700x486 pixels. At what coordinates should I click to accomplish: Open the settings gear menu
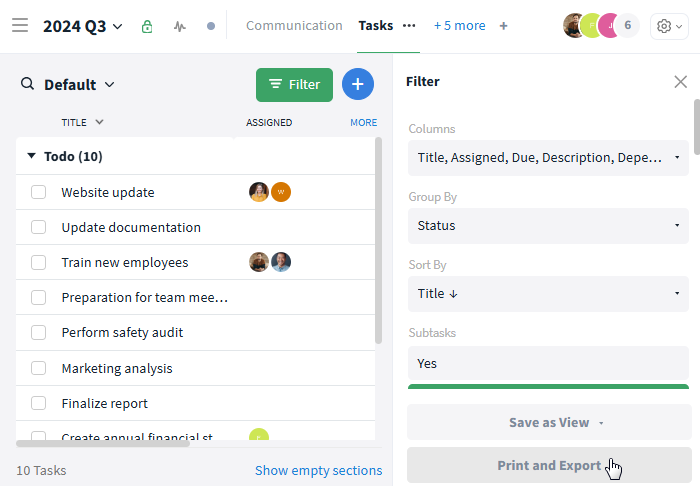click(668, 26)
